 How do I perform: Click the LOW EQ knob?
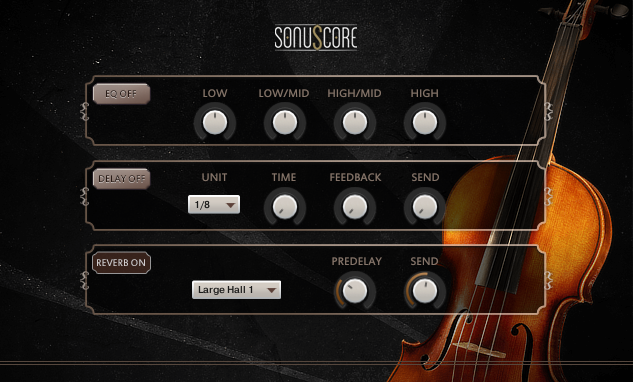(x=215, y=122)
